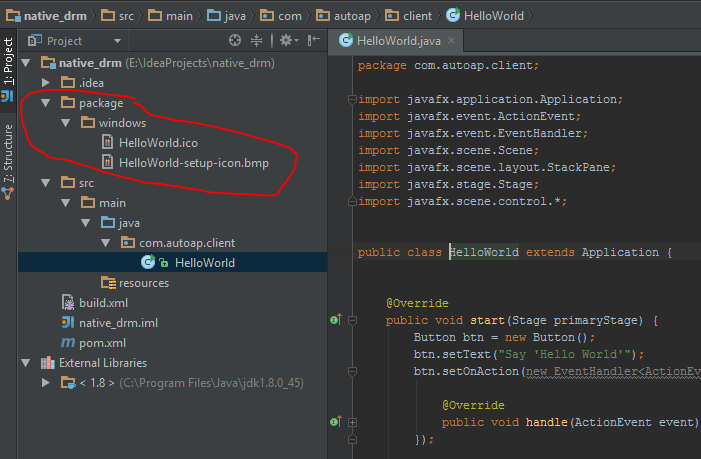
Task: Select pom.xml file name in tree
Action: pyautogui.click(x=102, y=343)
